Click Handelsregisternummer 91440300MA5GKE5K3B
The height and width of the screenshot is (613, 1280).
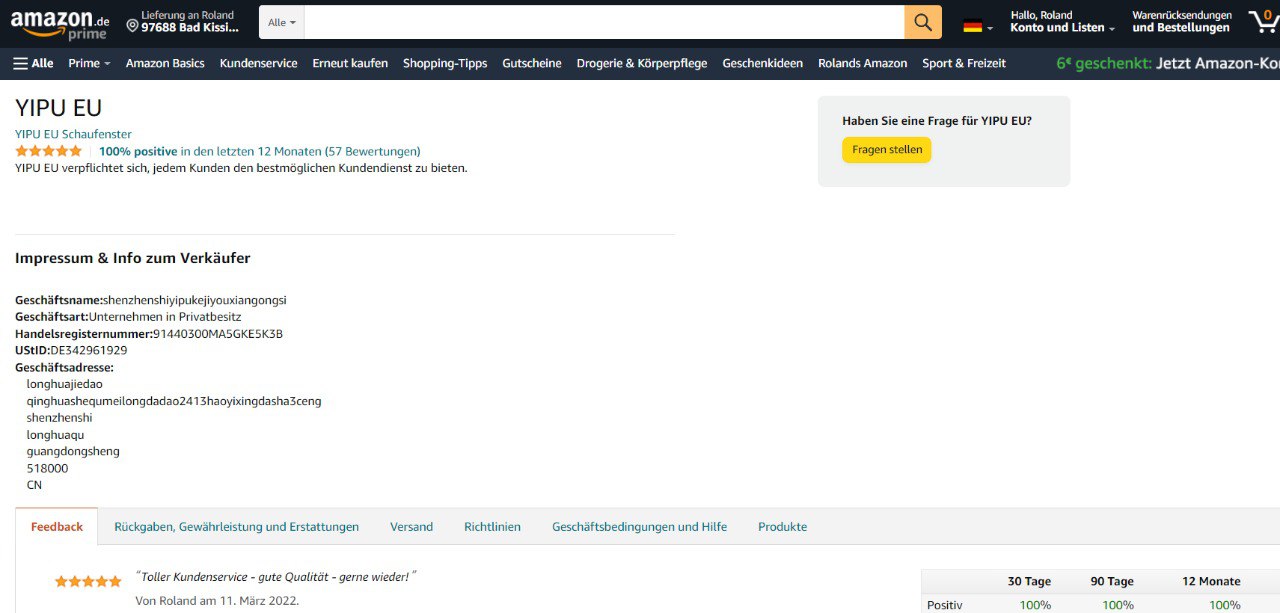click(149, 334)
